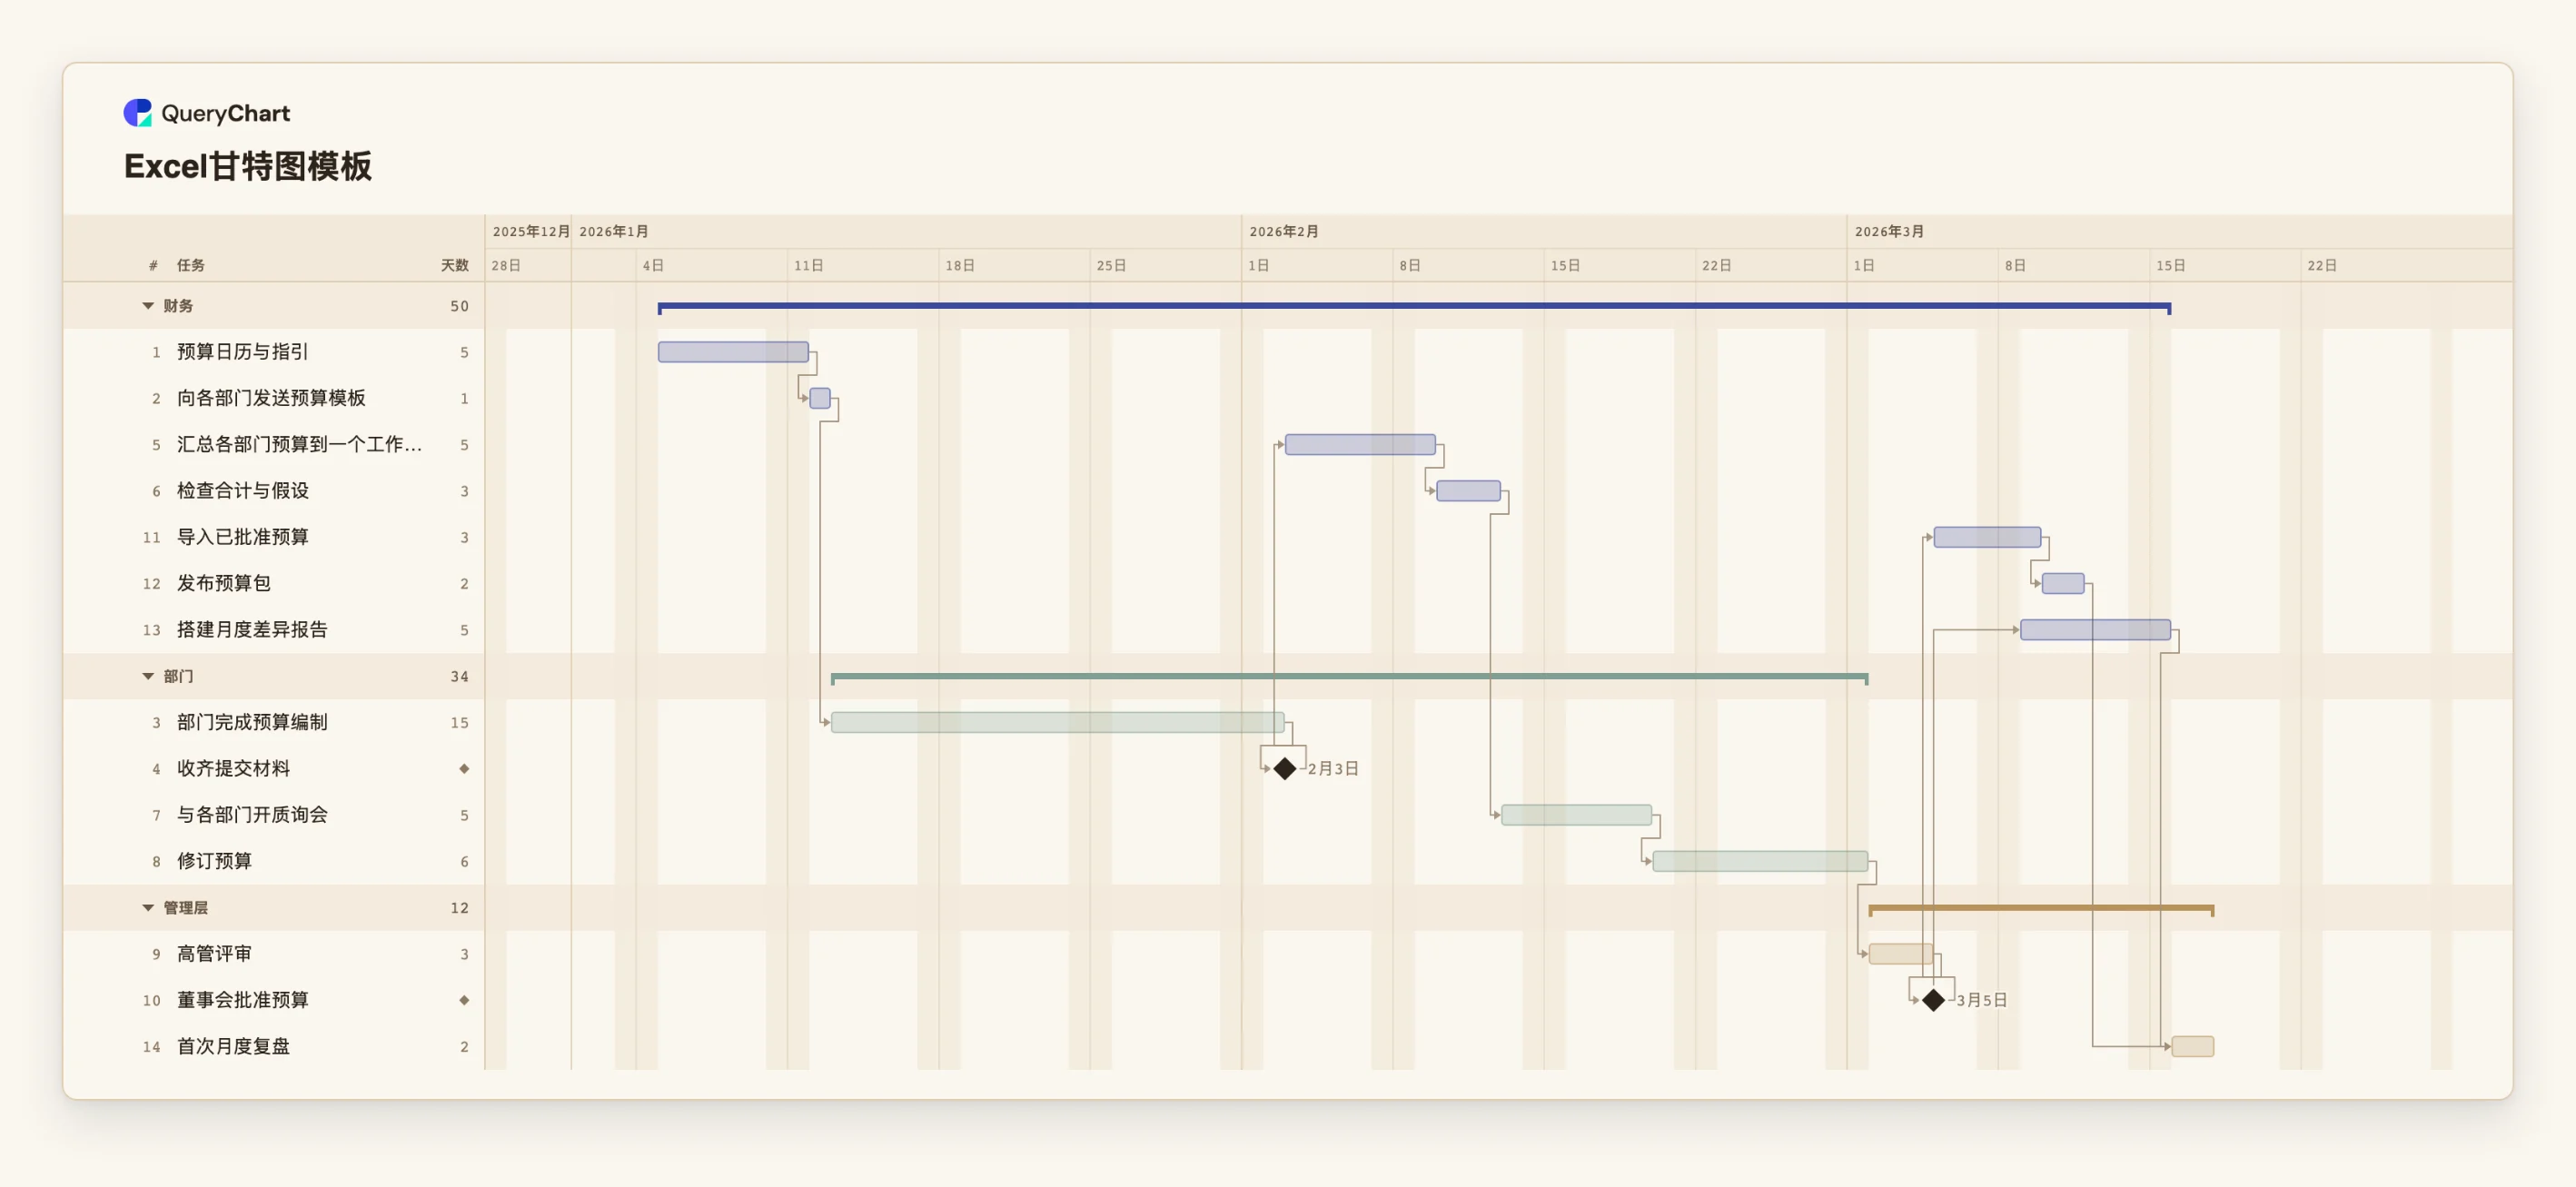The height and width of the screenshot is (1187, 2576).
Task: Click the small diamond in the 董事会批准预算 days column
Action: 464,1000
